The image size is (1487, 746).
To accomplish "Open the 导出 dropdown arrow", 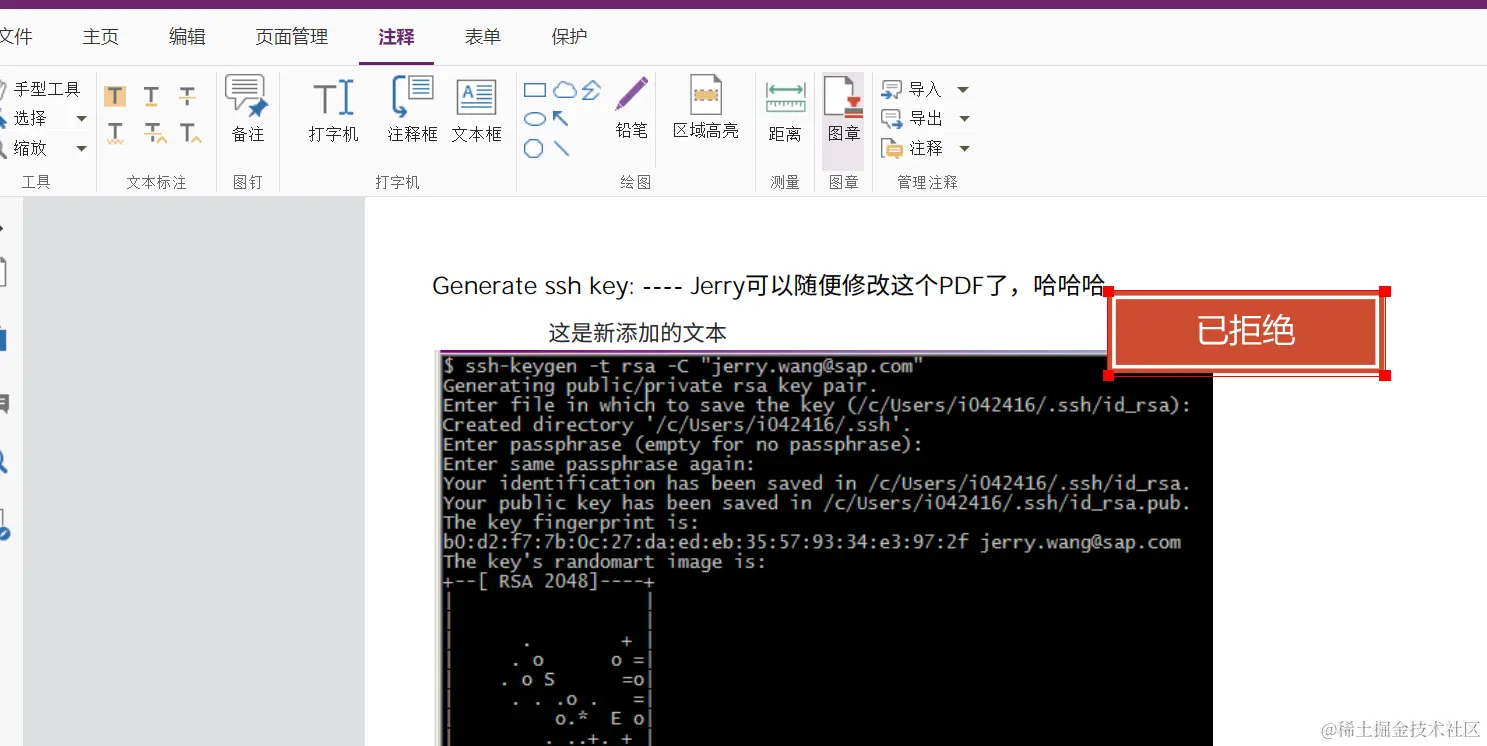I will (964, 119).
